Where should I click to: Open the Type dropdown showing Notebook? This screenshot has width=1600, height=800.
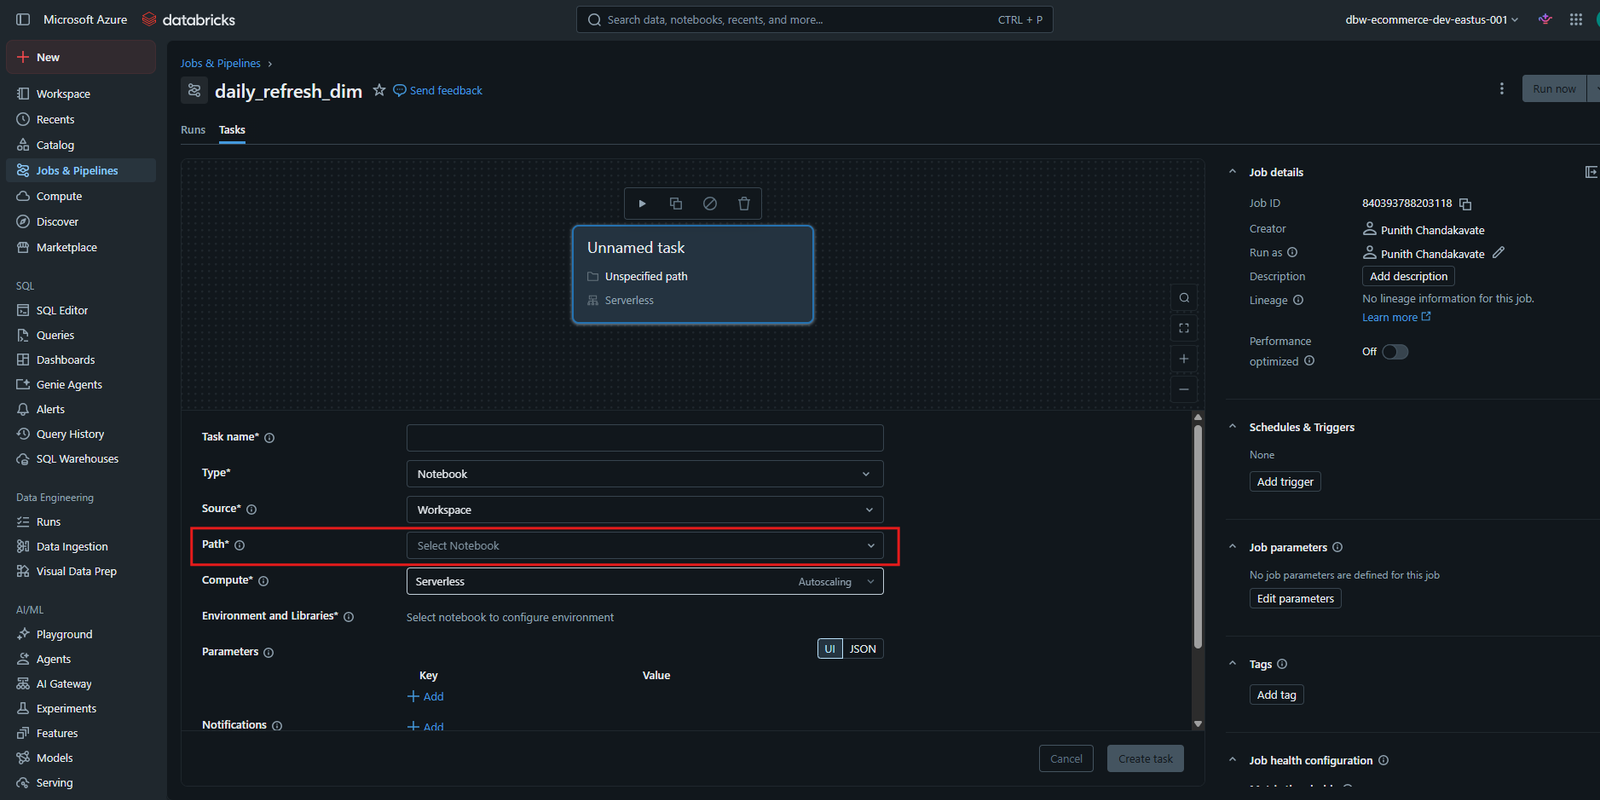pos(645,474)
